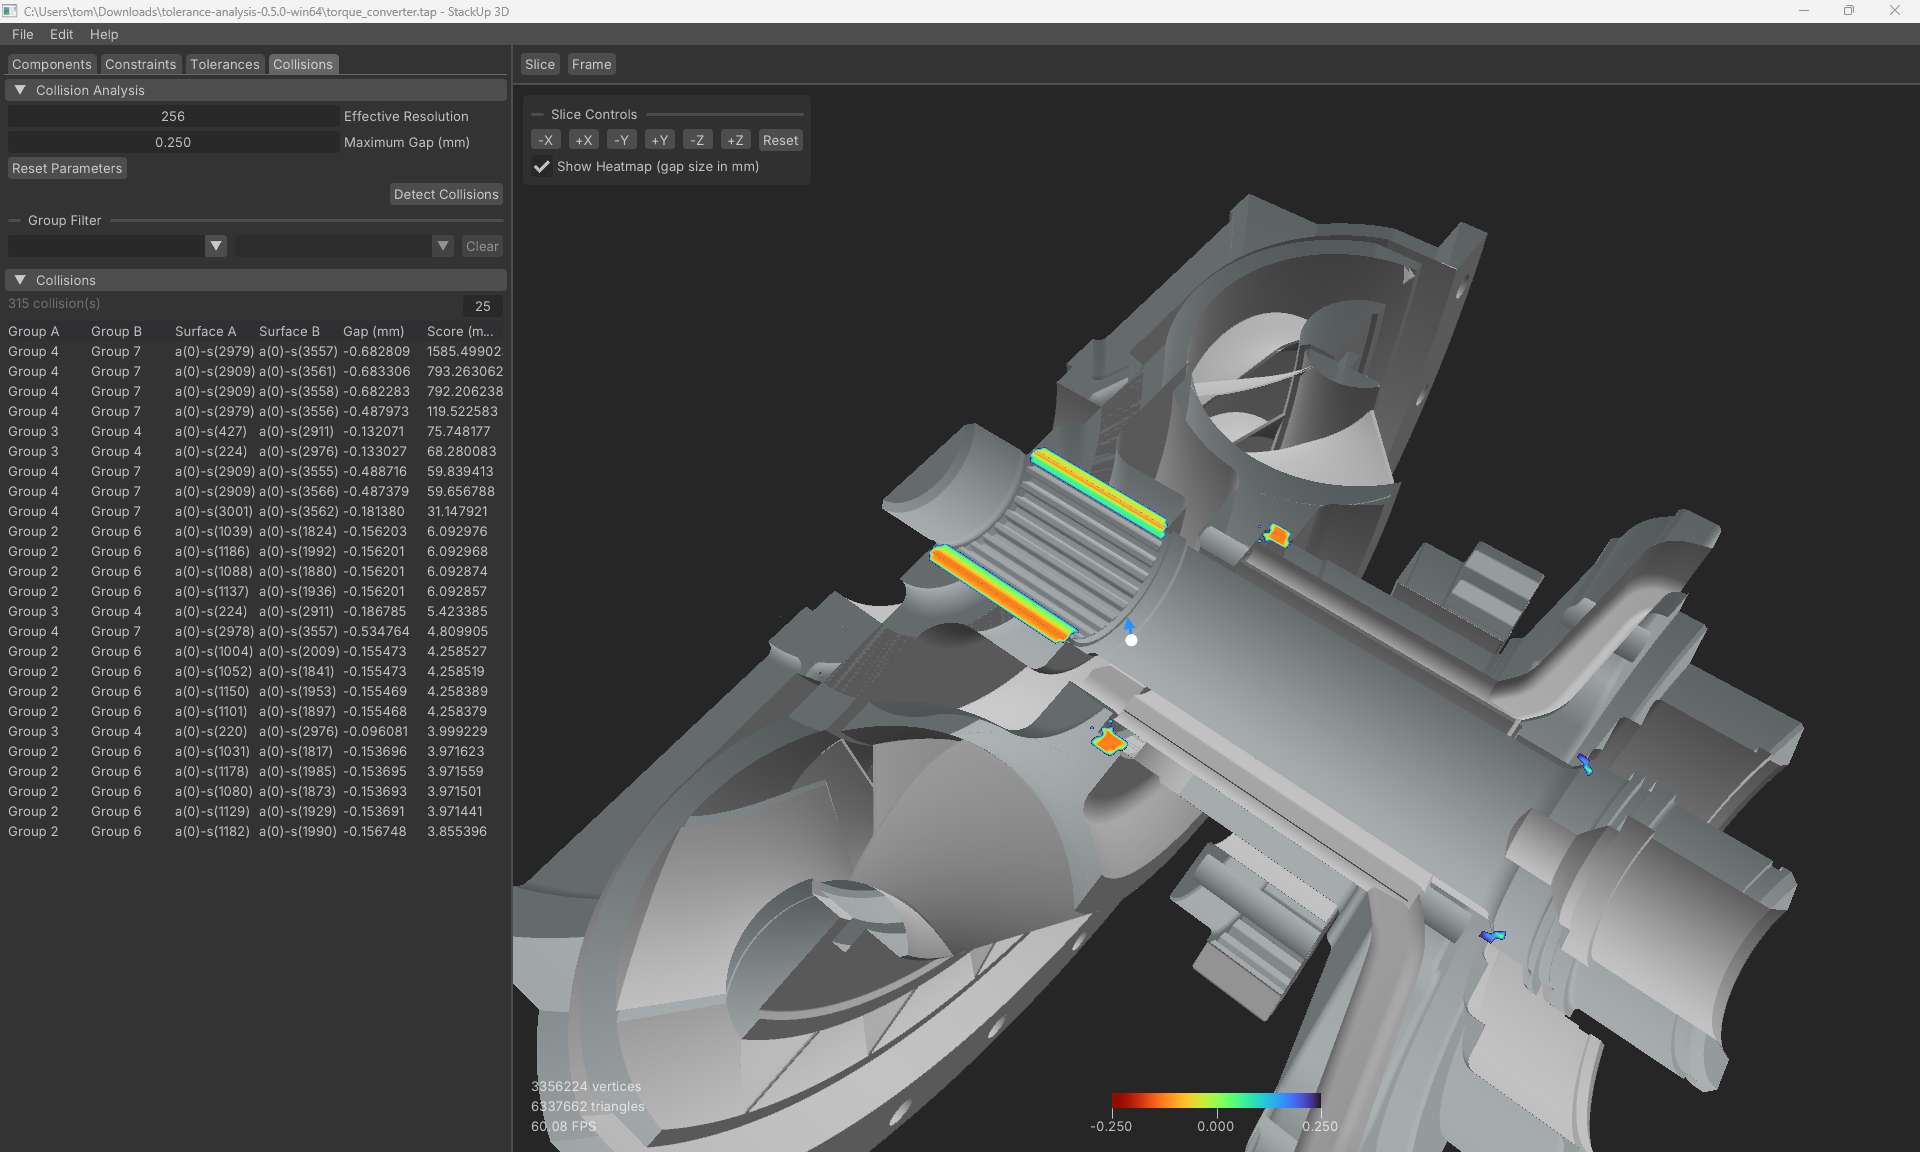This screenshot has width=1920, height=1152.
Task: Open the Frame tab in the viewport
Action: click(x=591, y=63)
